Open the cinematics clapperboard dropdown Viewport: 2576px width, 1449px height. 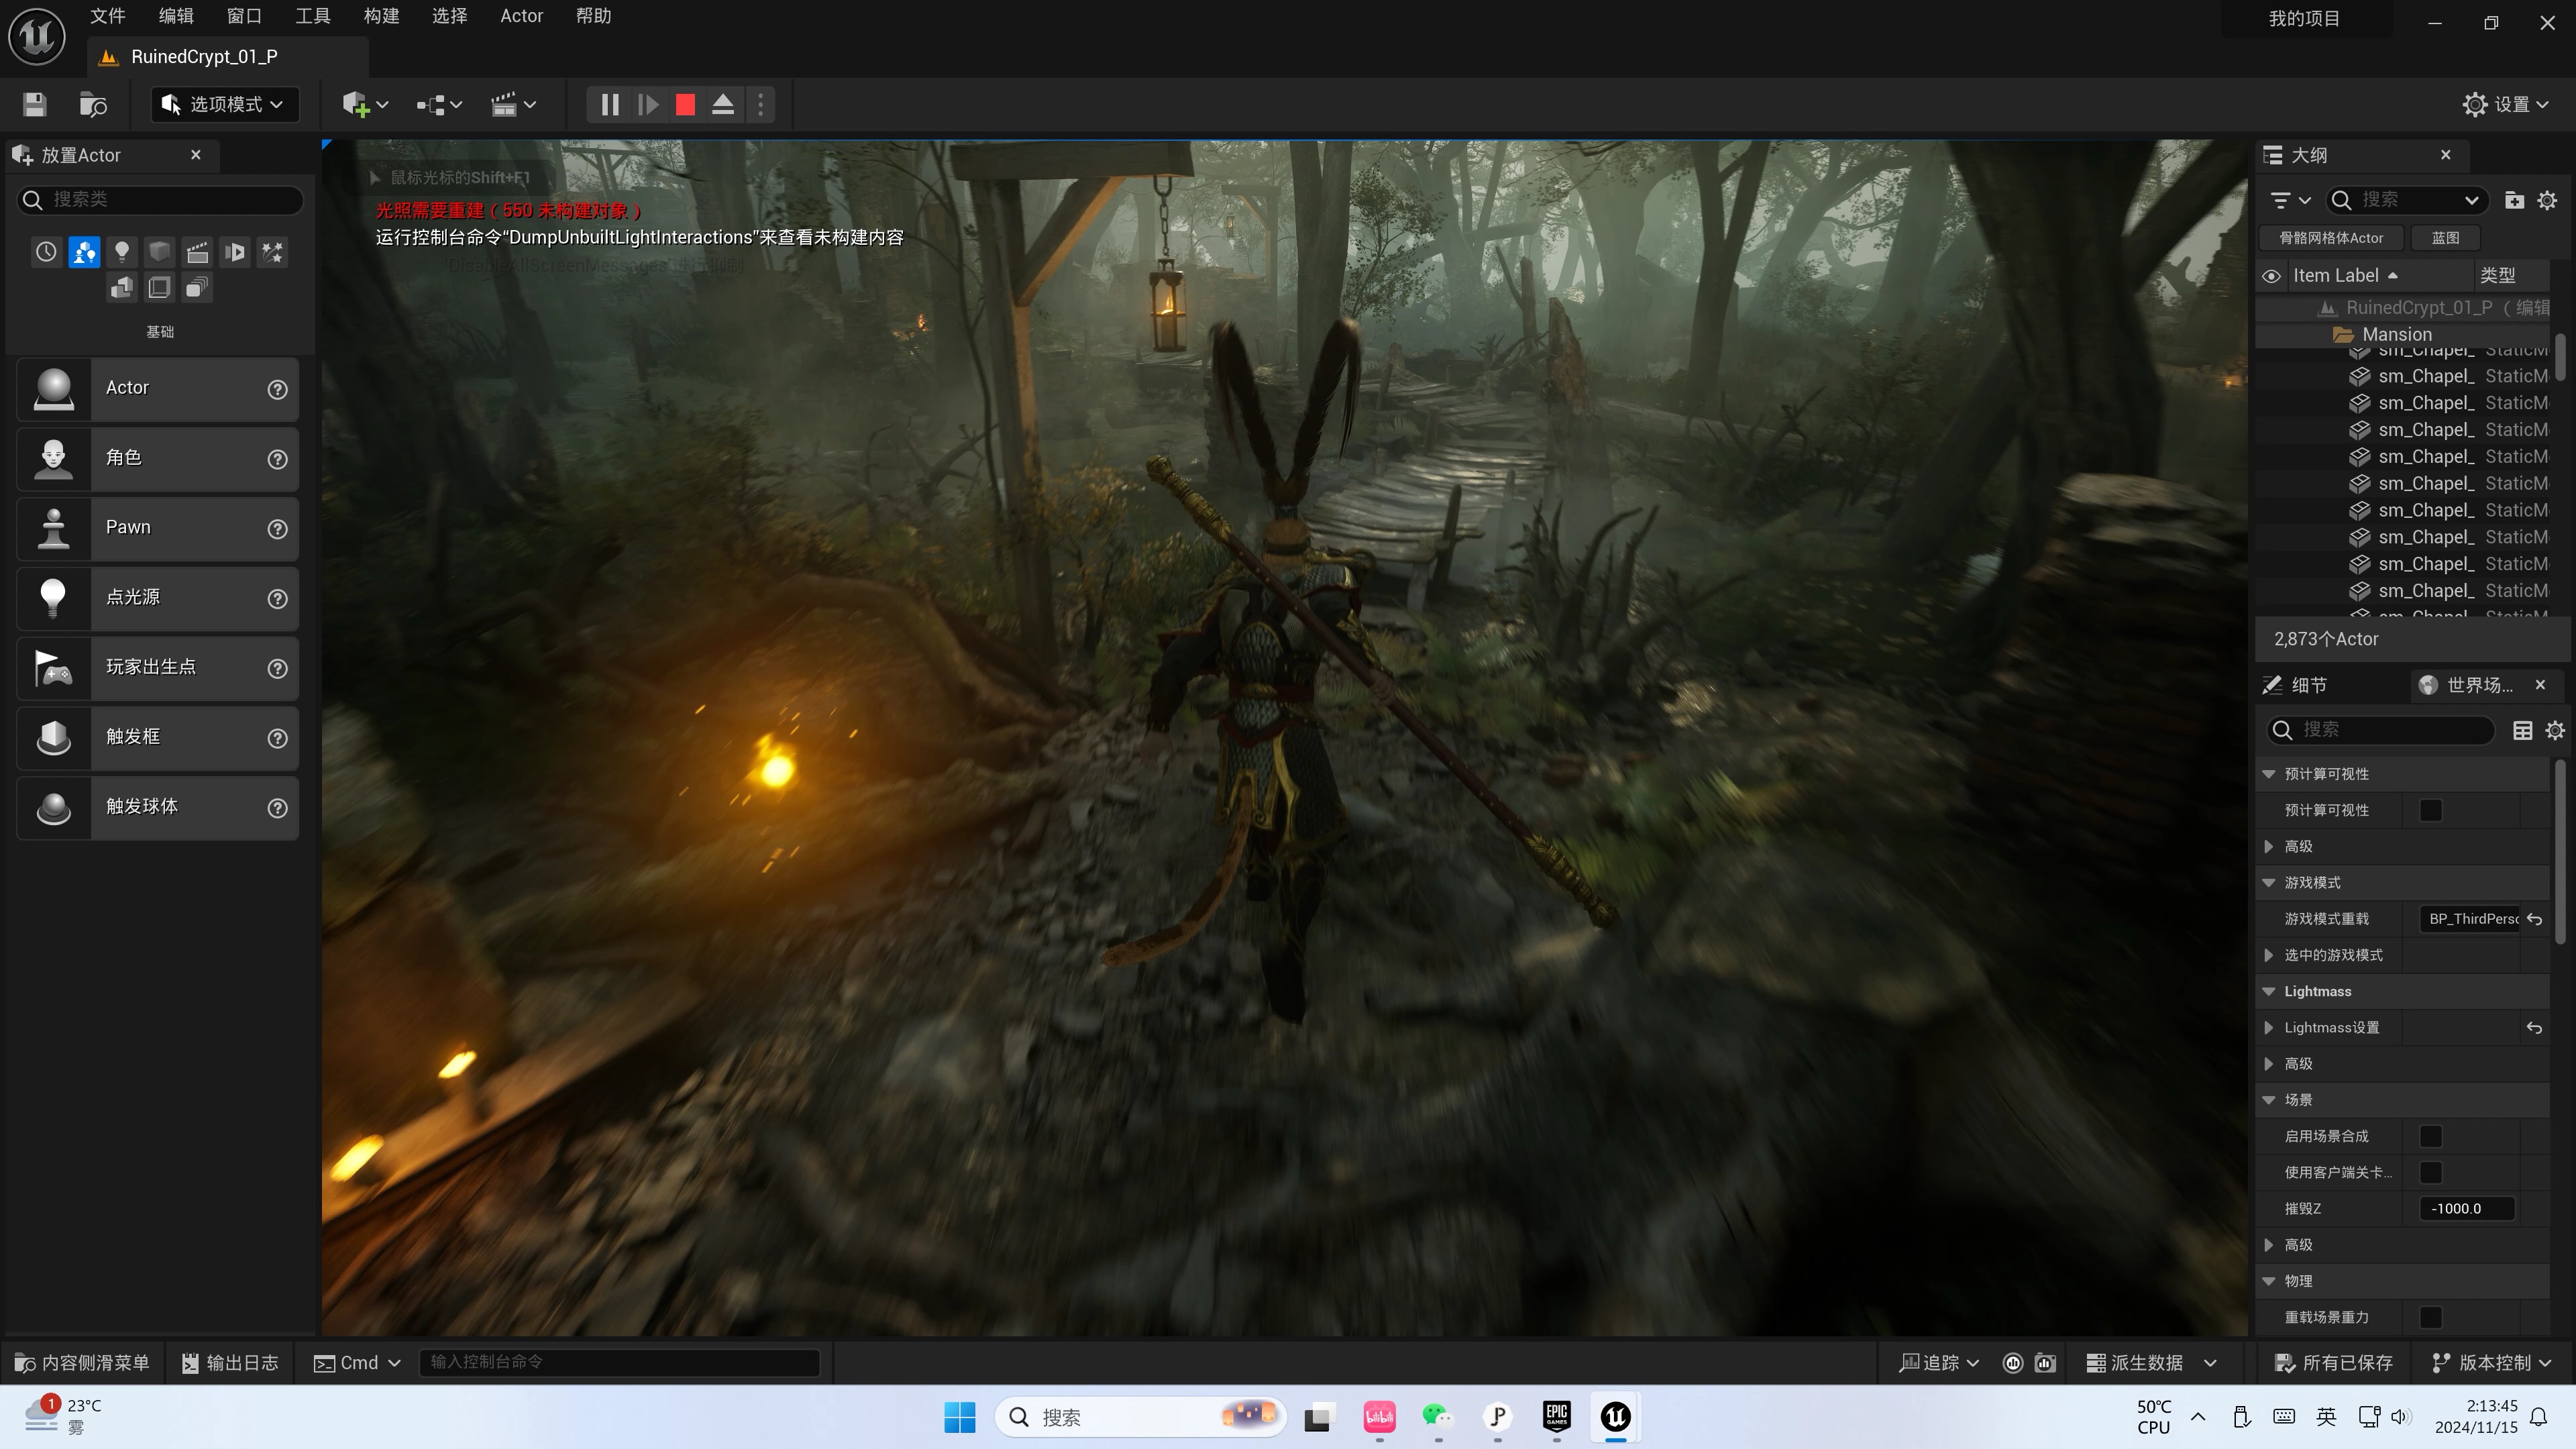513,104
